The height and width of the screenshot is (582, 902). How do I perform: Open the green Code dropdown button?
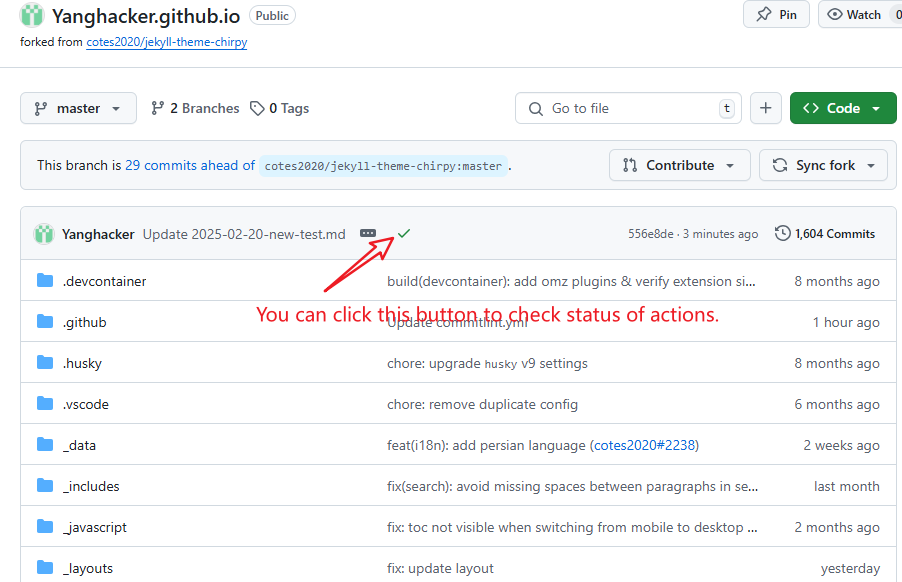(x=843, y=108)
